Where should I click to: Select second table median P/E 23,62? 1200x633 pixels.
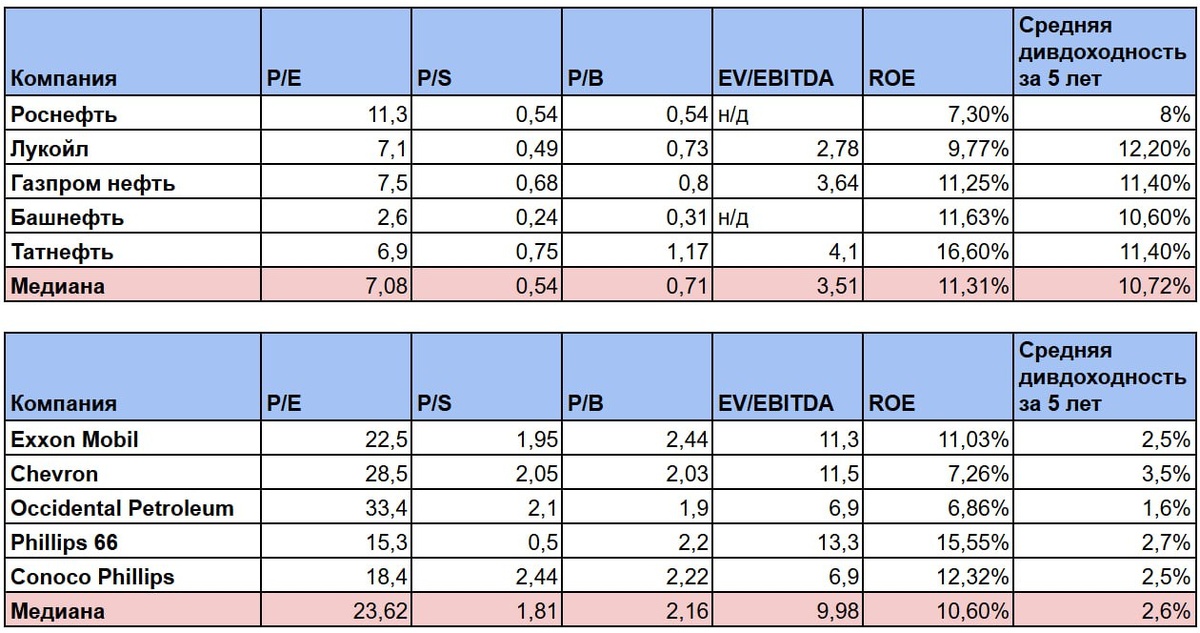coord(336,610)
